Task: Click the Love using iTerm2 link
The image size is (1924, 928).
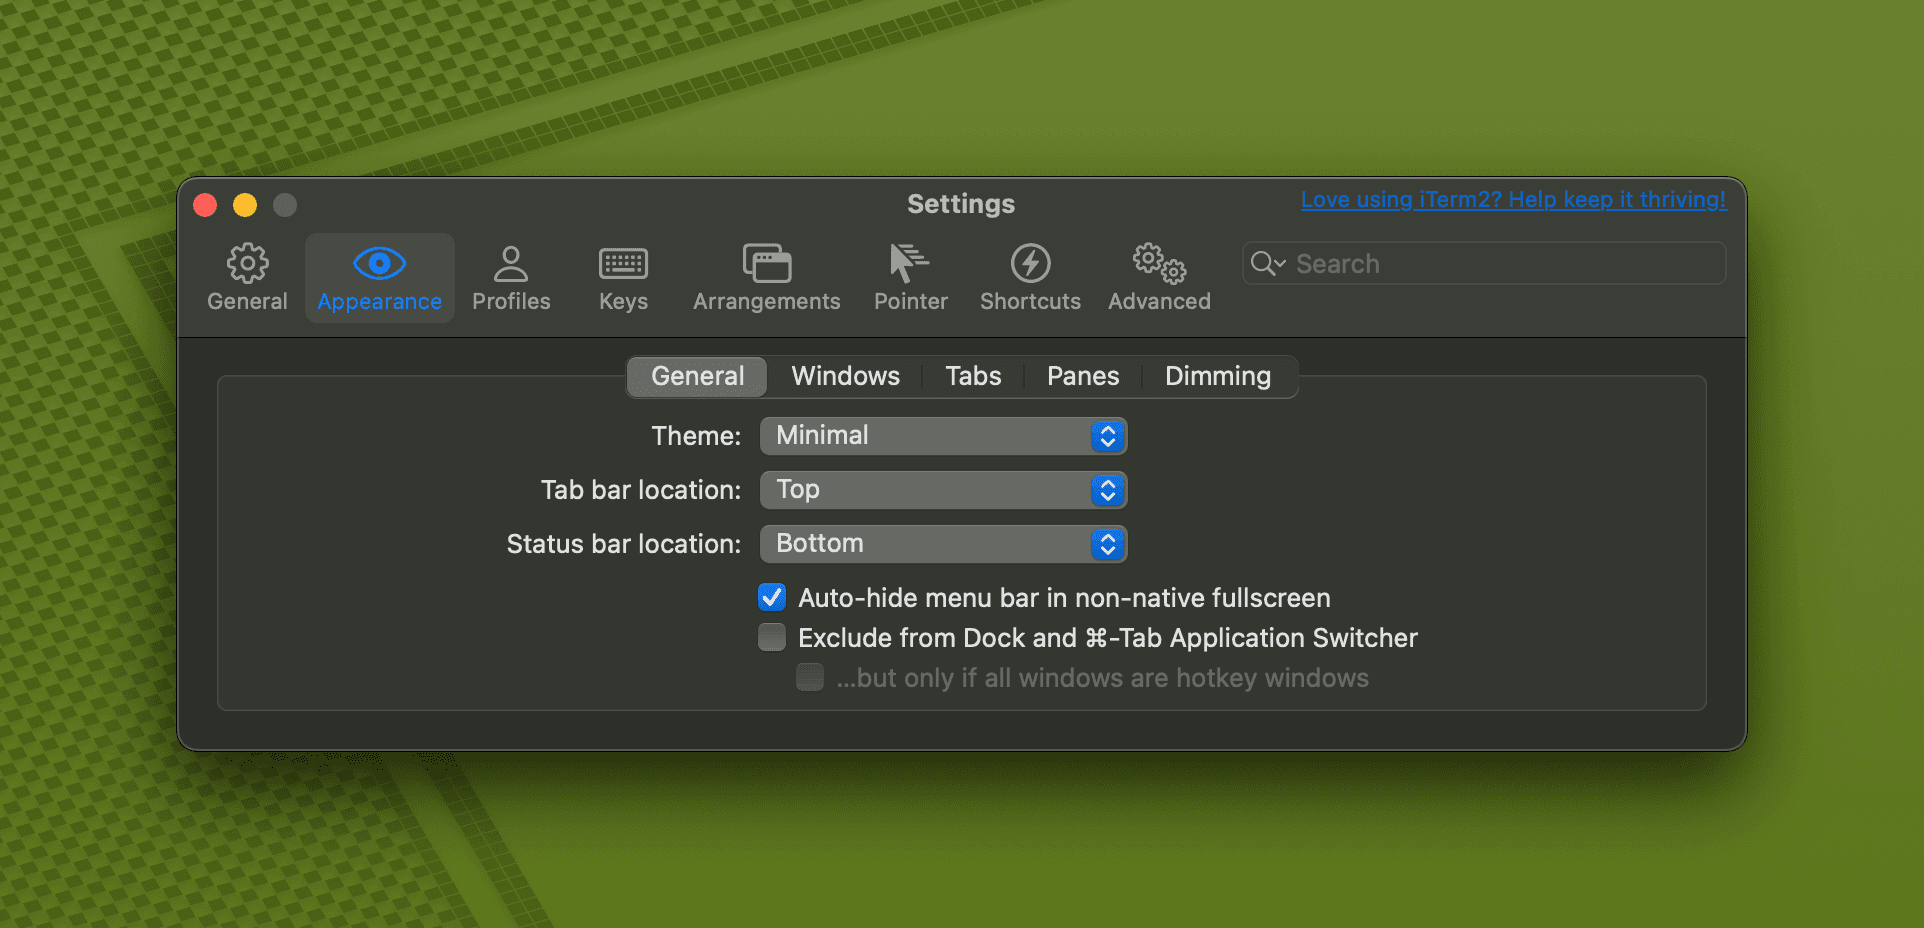Action: tap(1512, 200)
